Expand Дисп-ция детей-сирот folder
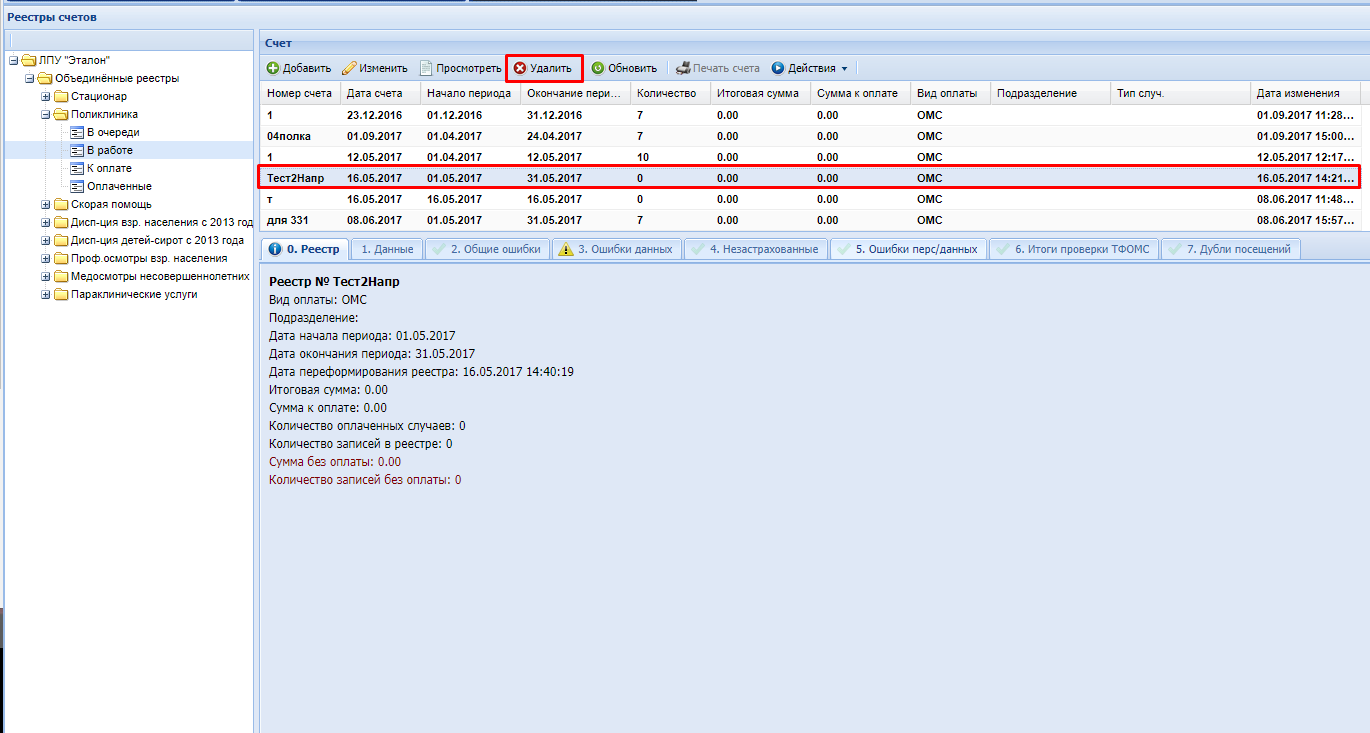 46,240
